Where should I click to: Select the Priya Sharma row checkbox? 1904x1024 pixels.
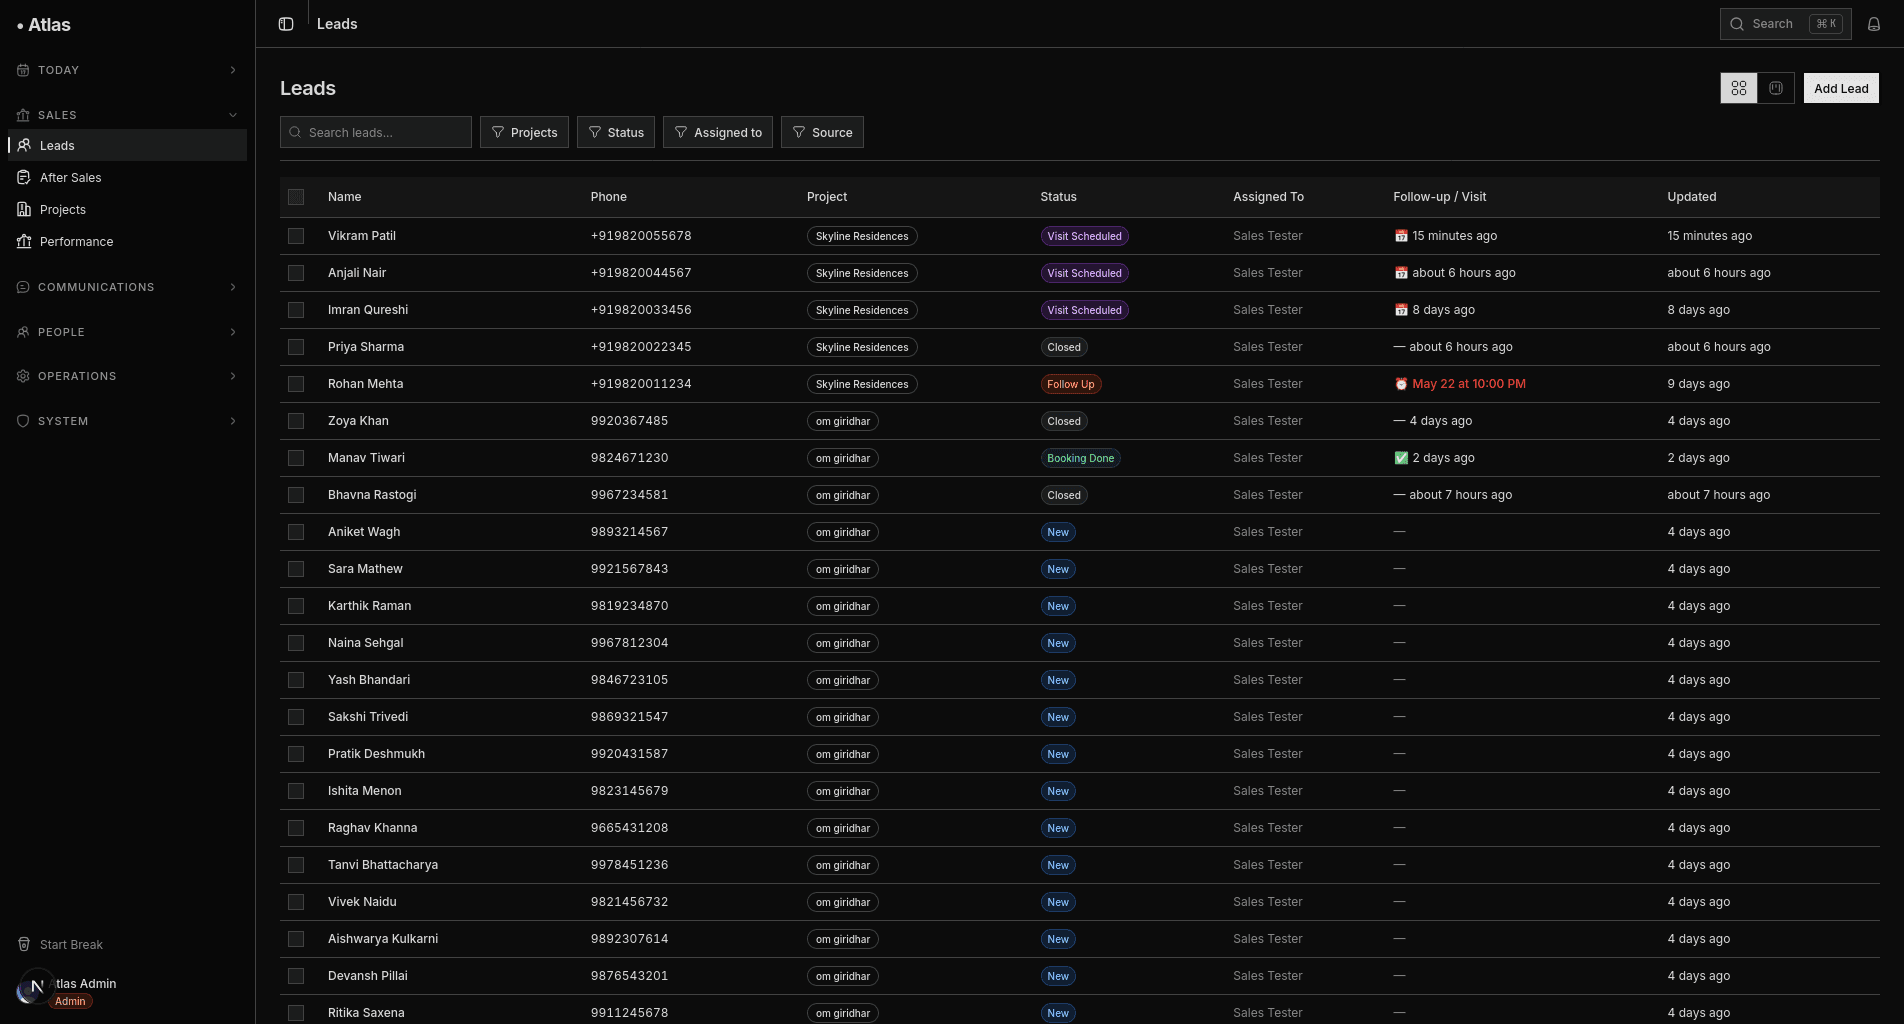[x=296, y=347]
